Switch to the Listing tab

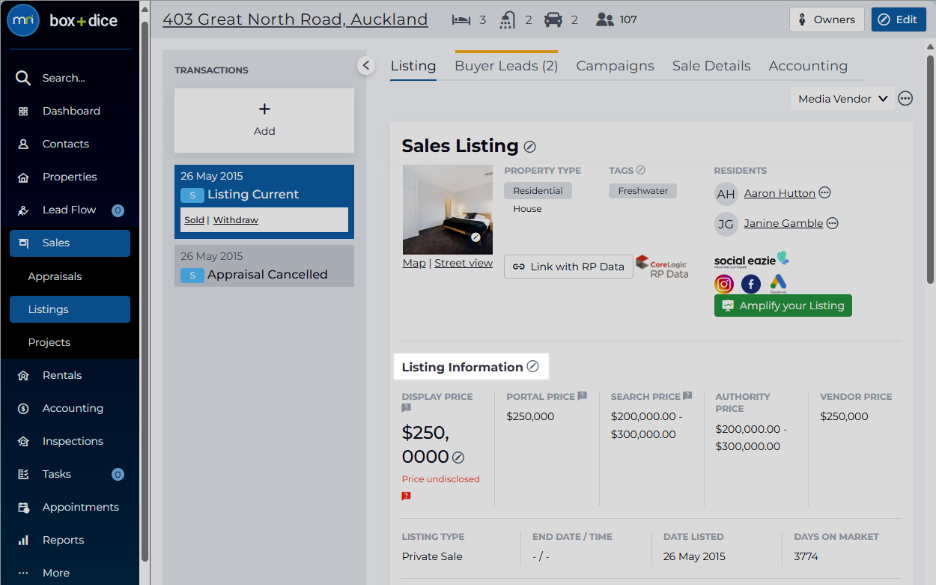click(413, 66)
